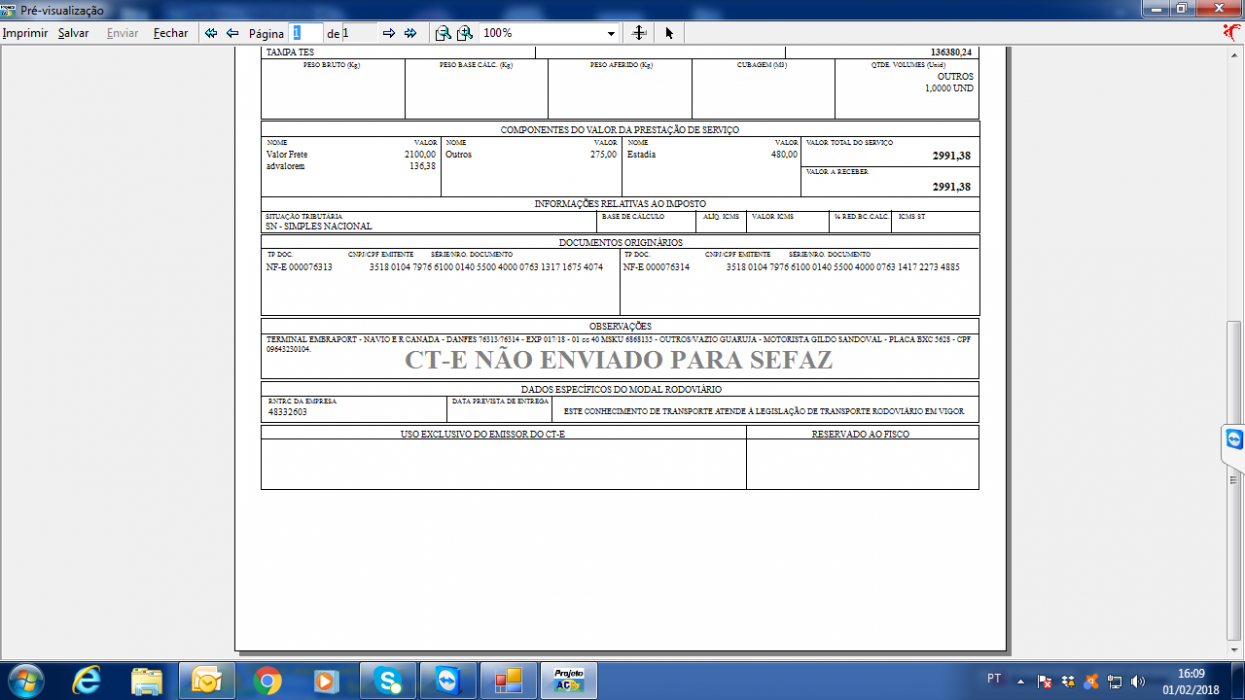Click 'VALOR A RECEBER' amount 2991,38

coord(951,187)
